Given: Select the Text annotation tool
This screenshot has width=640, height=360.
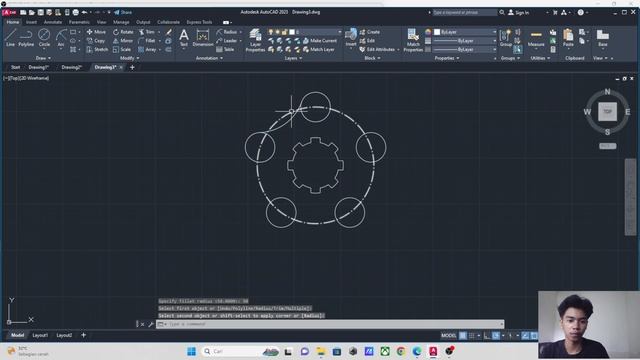Looking at the screenshot, I should (x=184, y=38).
